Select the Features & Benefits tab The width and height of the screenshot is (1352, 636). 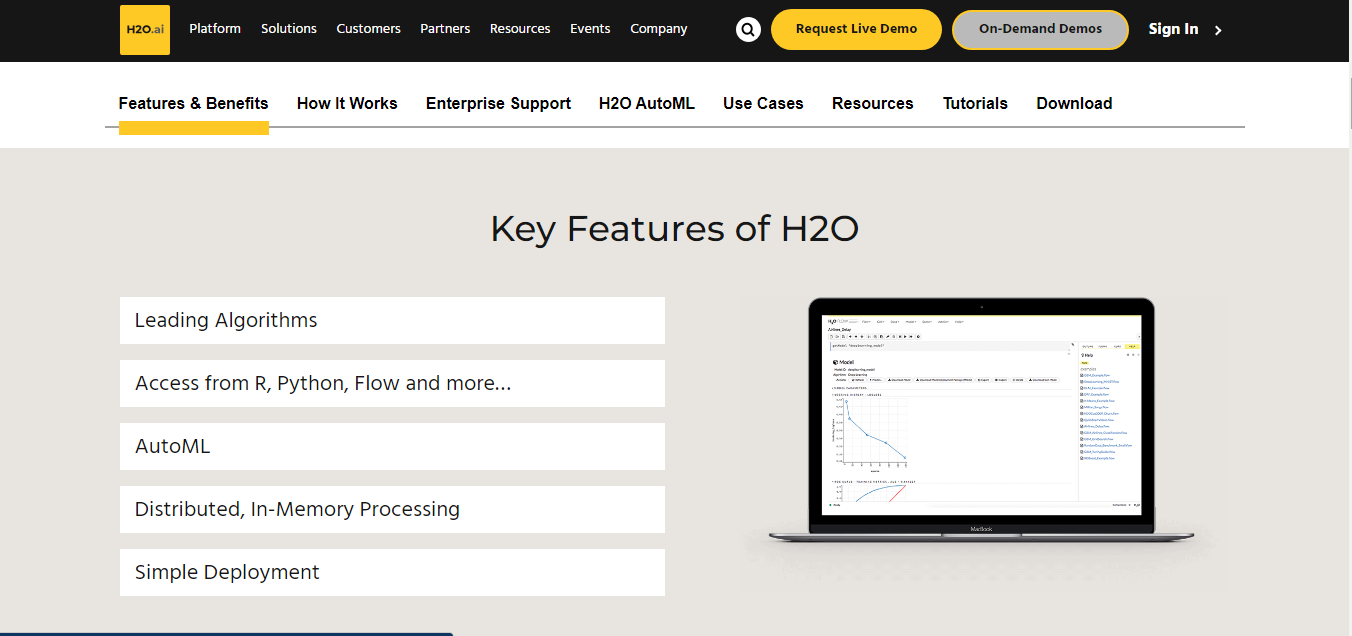[194, 103]
